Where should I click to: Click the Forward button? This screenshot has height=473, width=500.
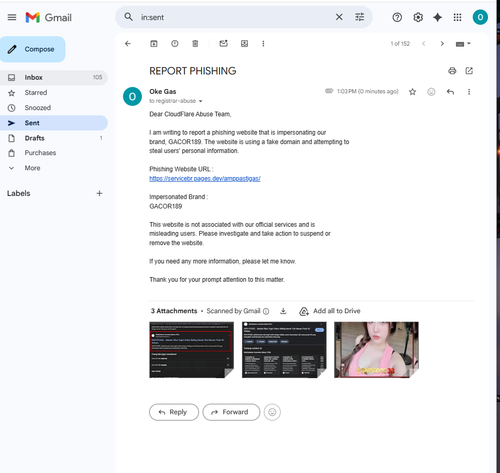[231, 412]
